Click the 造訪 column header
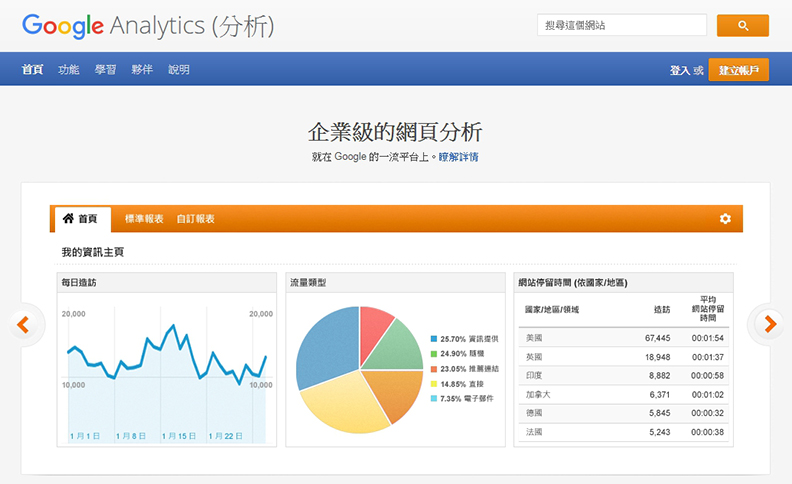This screenshot has width=792, height=484. [662, 310]
